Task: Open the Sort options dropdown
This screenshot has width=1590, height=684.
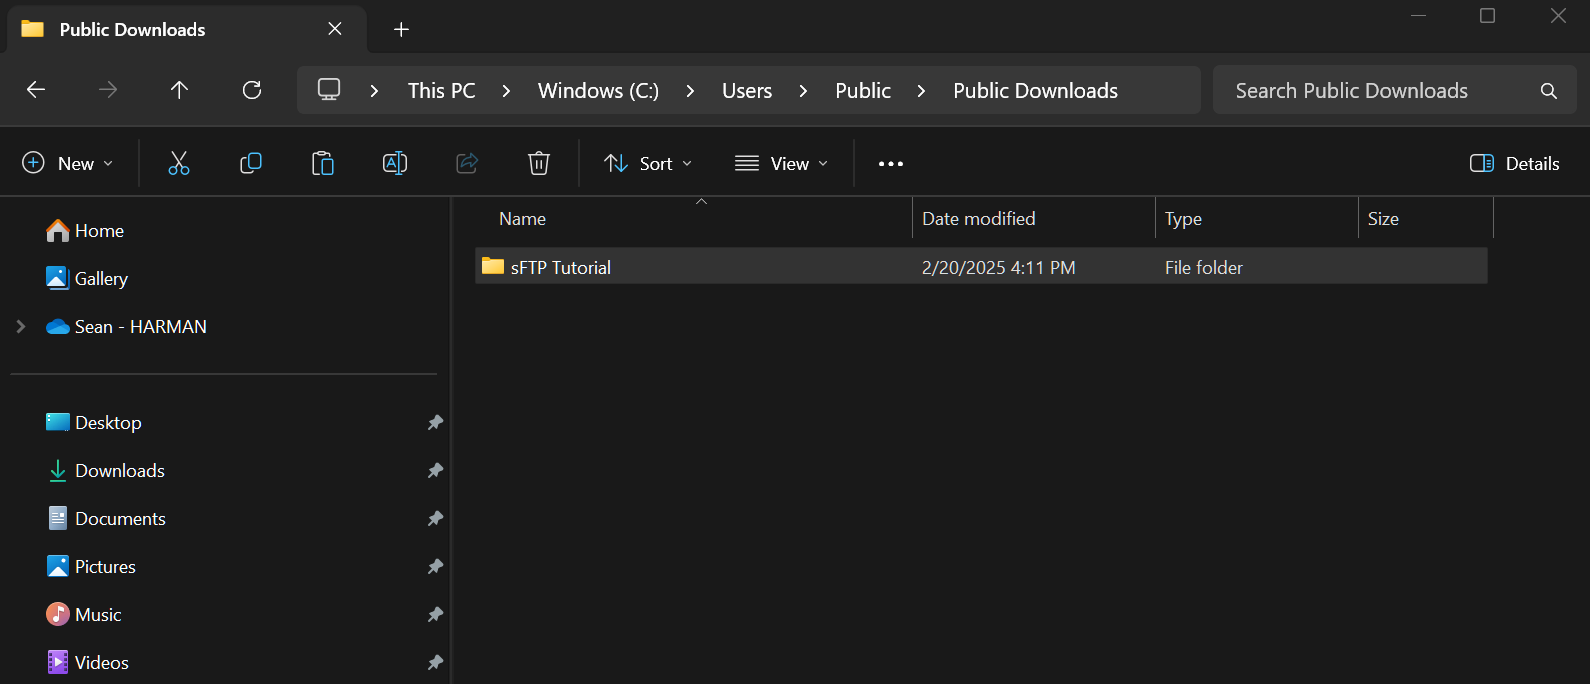Action: (648, 163)
